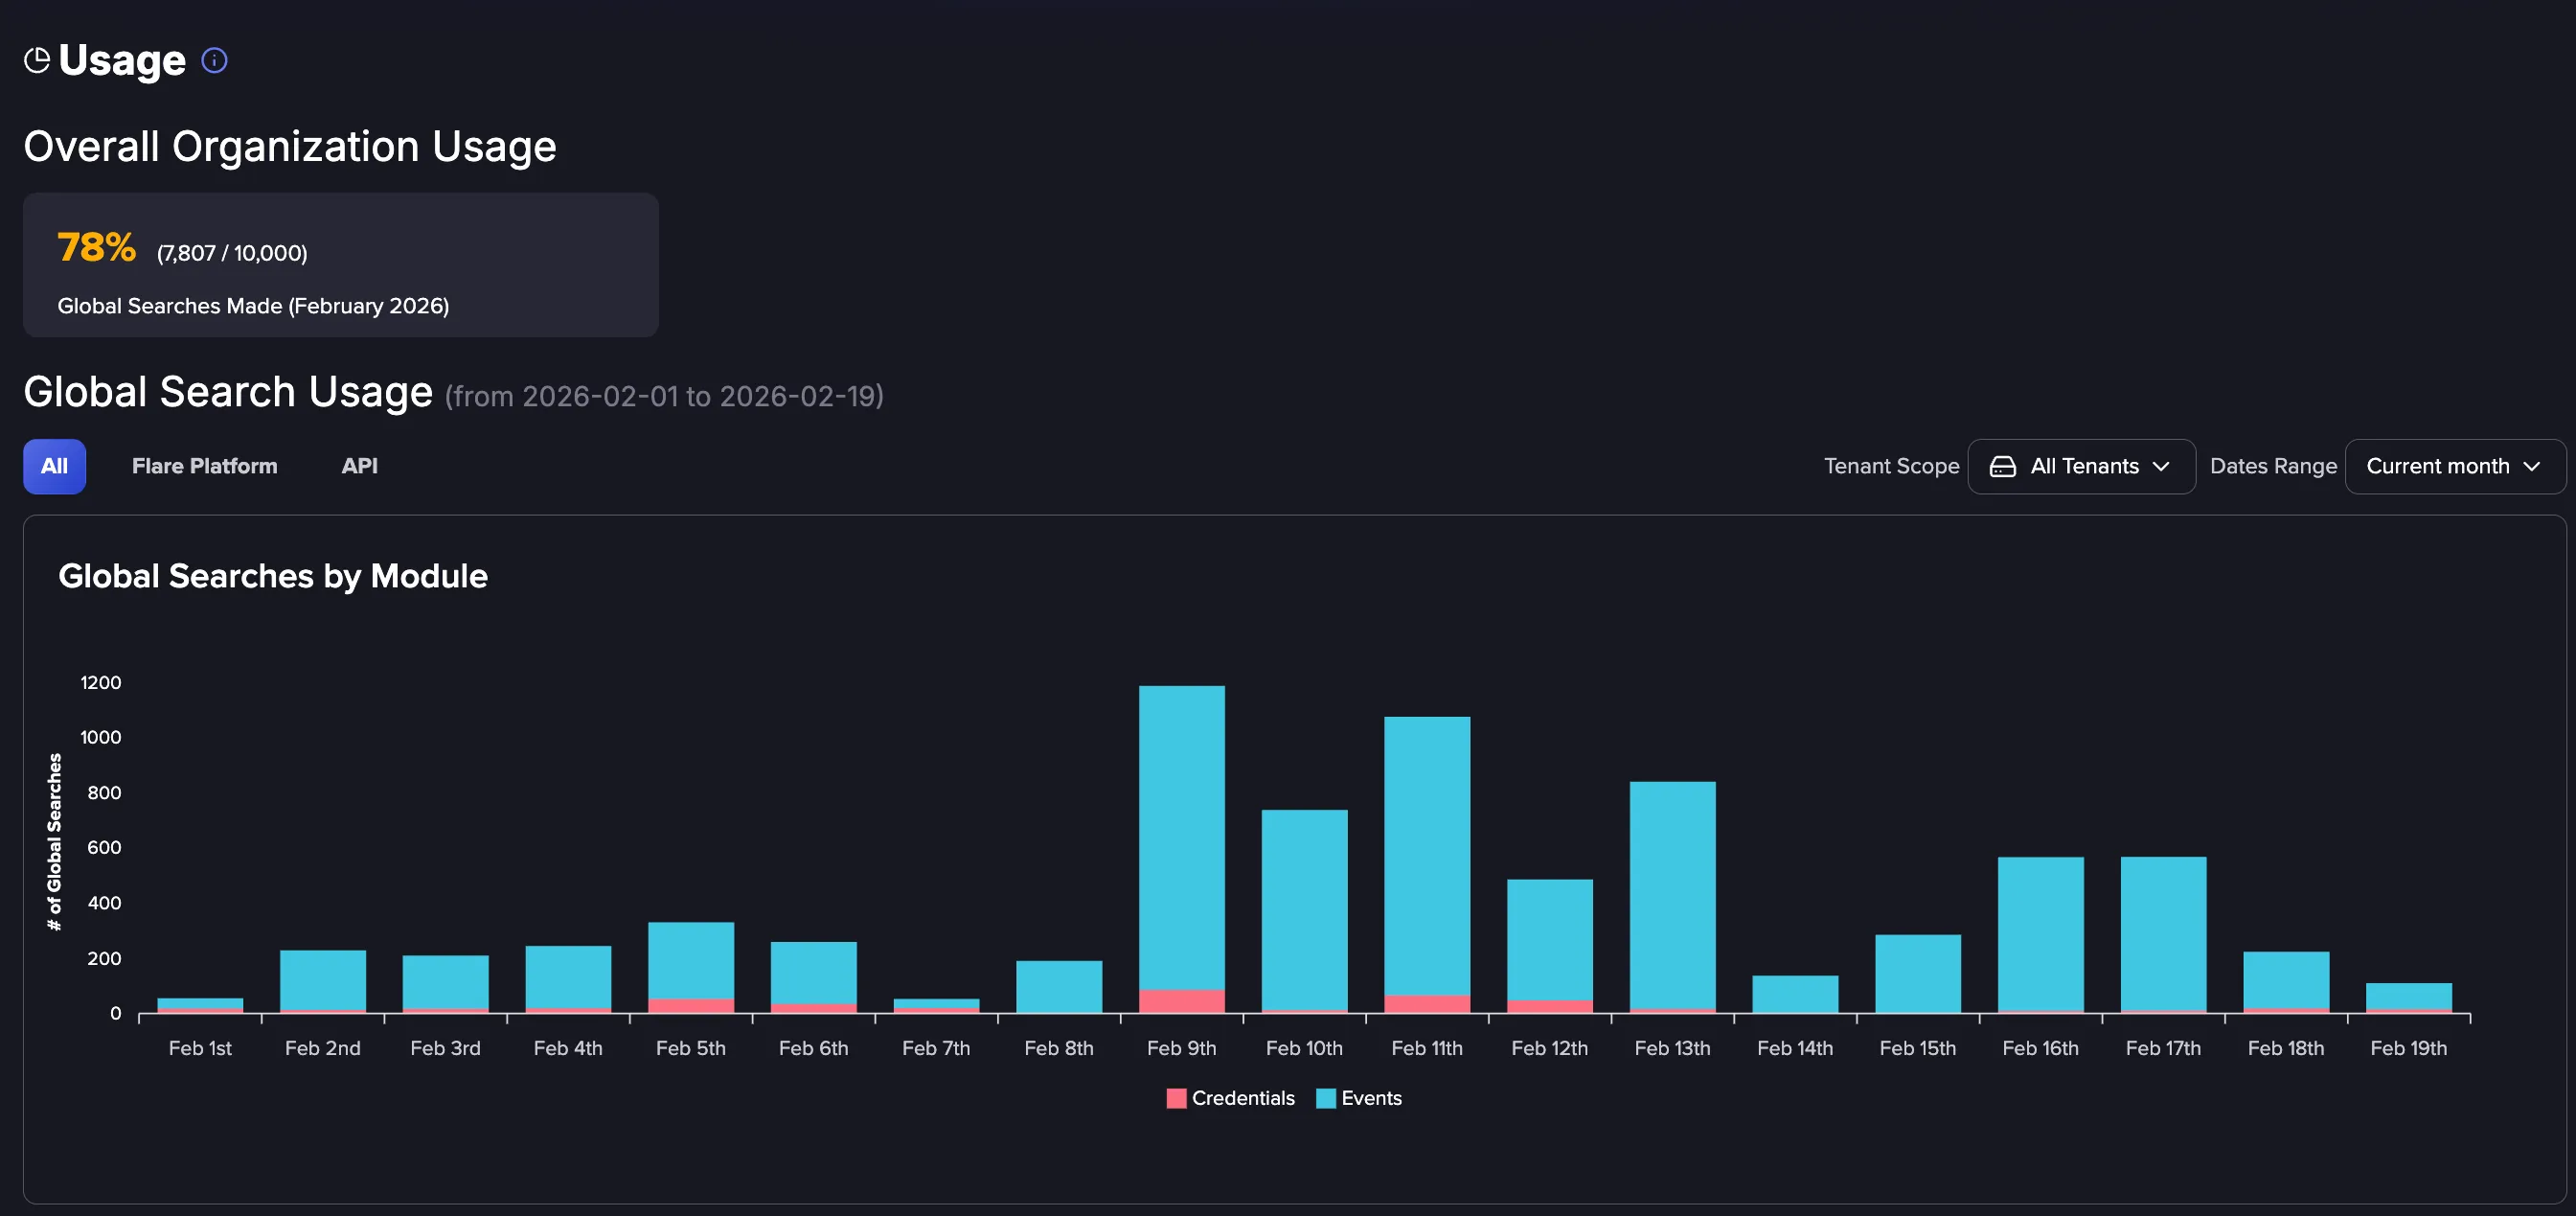Screen dimensions: 2576x1216
Task: Switch to the Flare Platform tab
Action: tap(204, 467)
